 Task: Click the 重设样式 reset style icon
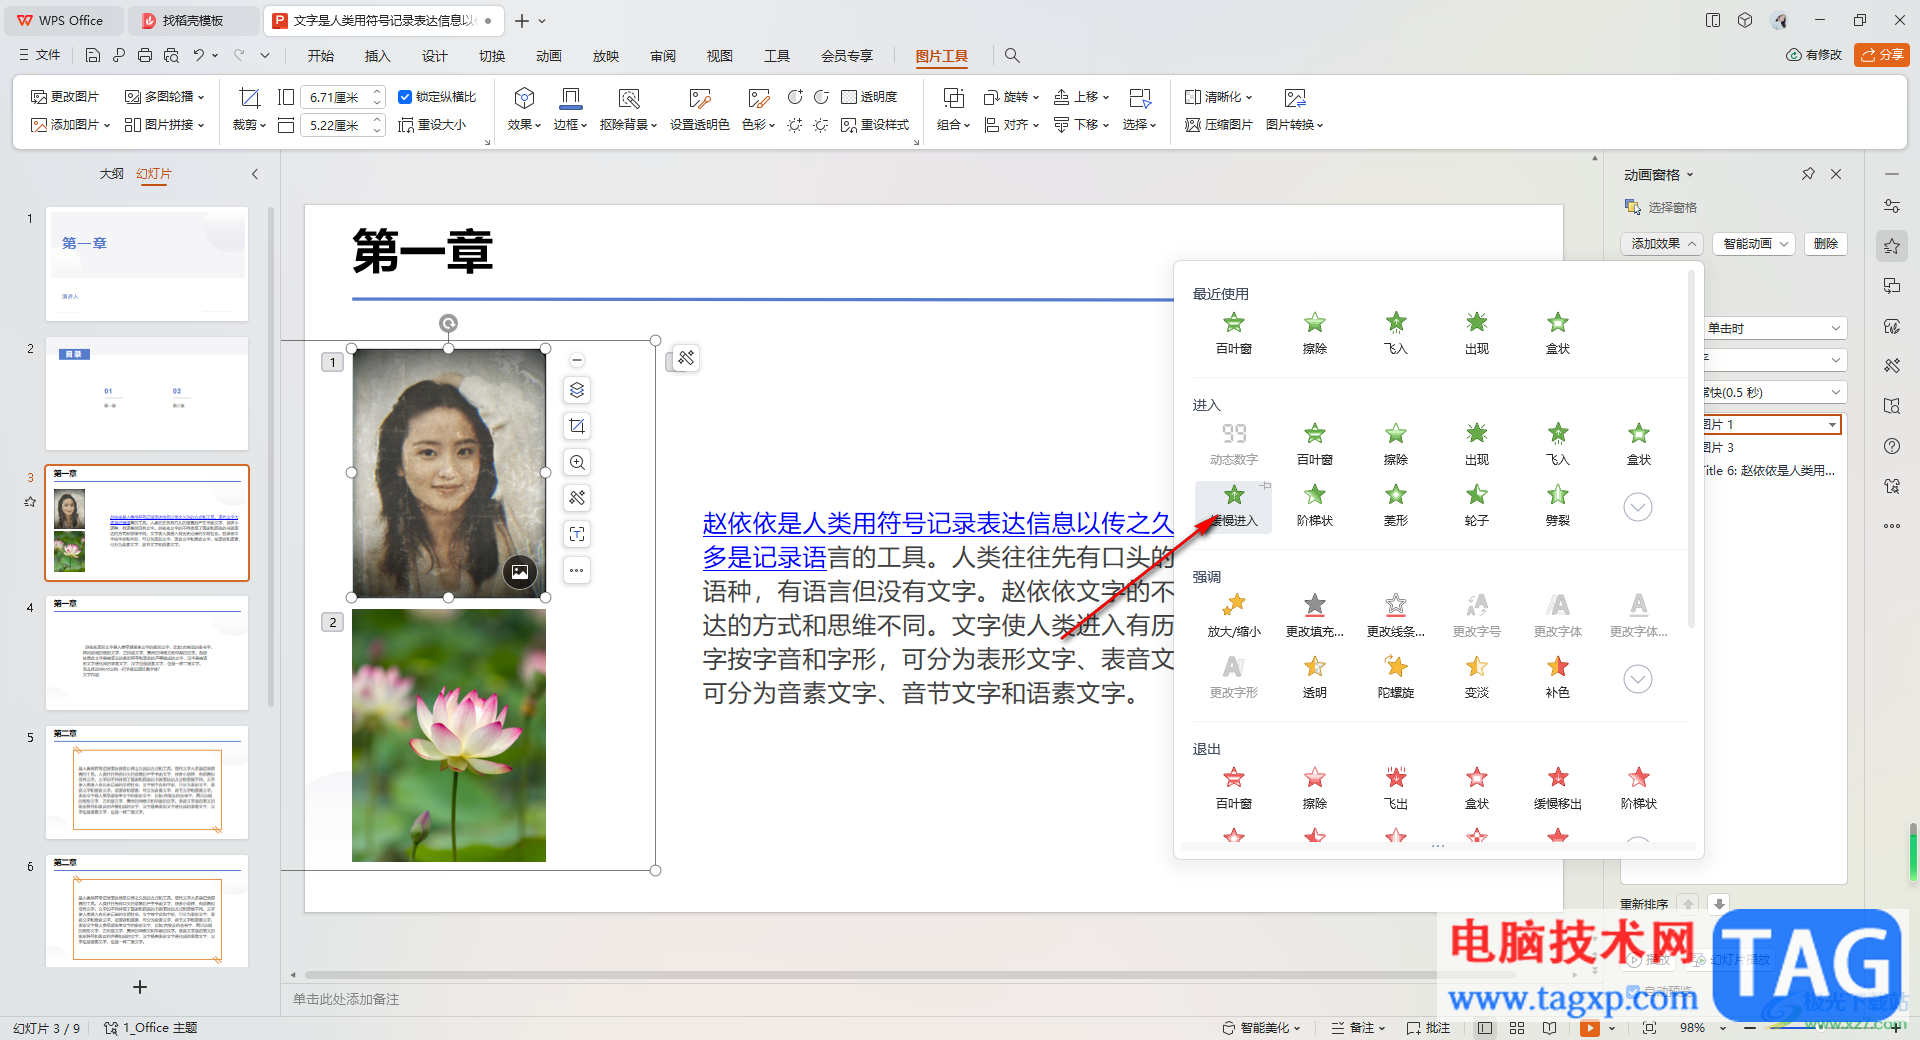(x=874, y=125)
